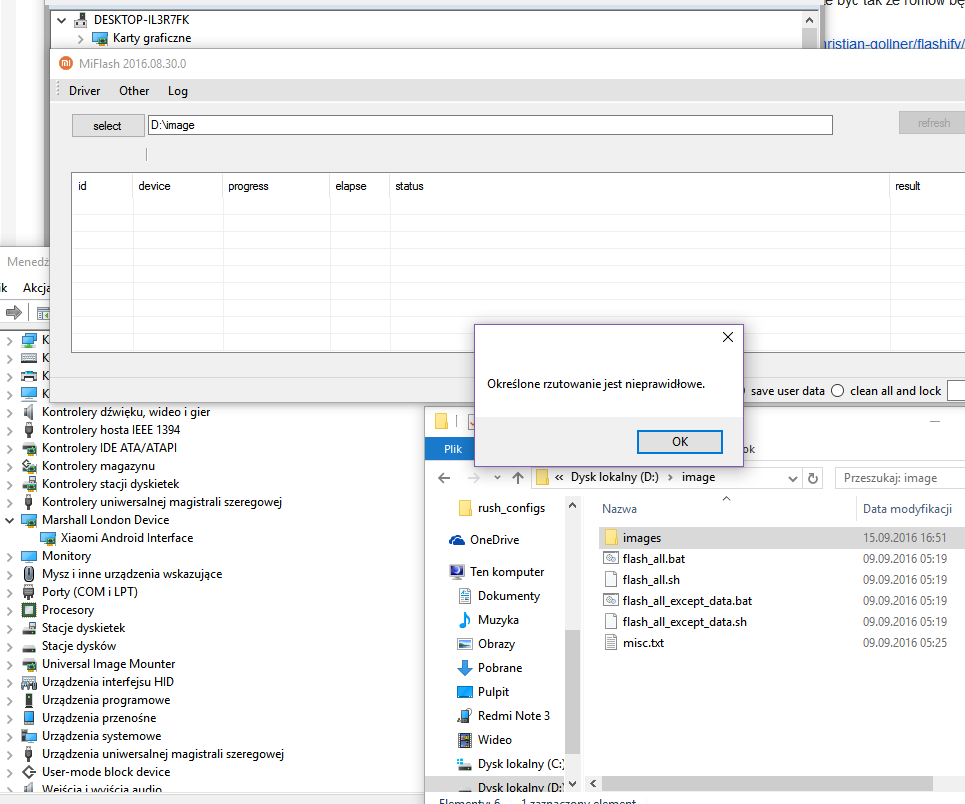
Task: Select the Xiaomi Android Interface device icon
Action: [x=48, y=538]
